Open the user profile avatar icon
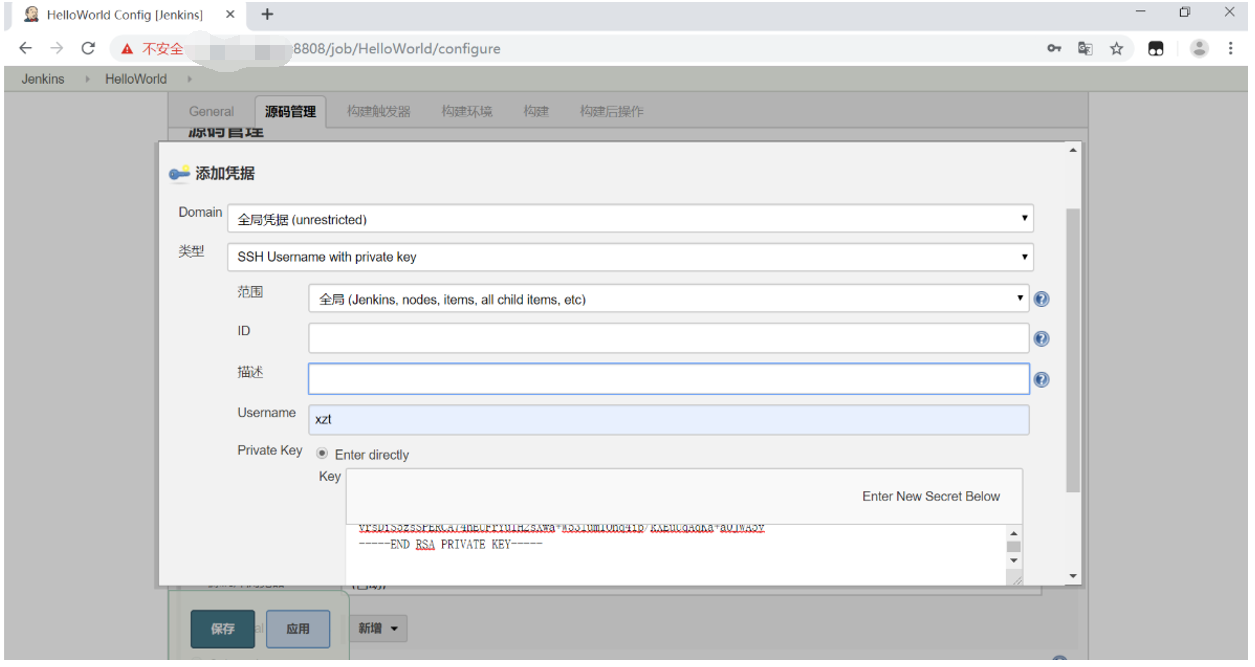 pos(1199,48)
